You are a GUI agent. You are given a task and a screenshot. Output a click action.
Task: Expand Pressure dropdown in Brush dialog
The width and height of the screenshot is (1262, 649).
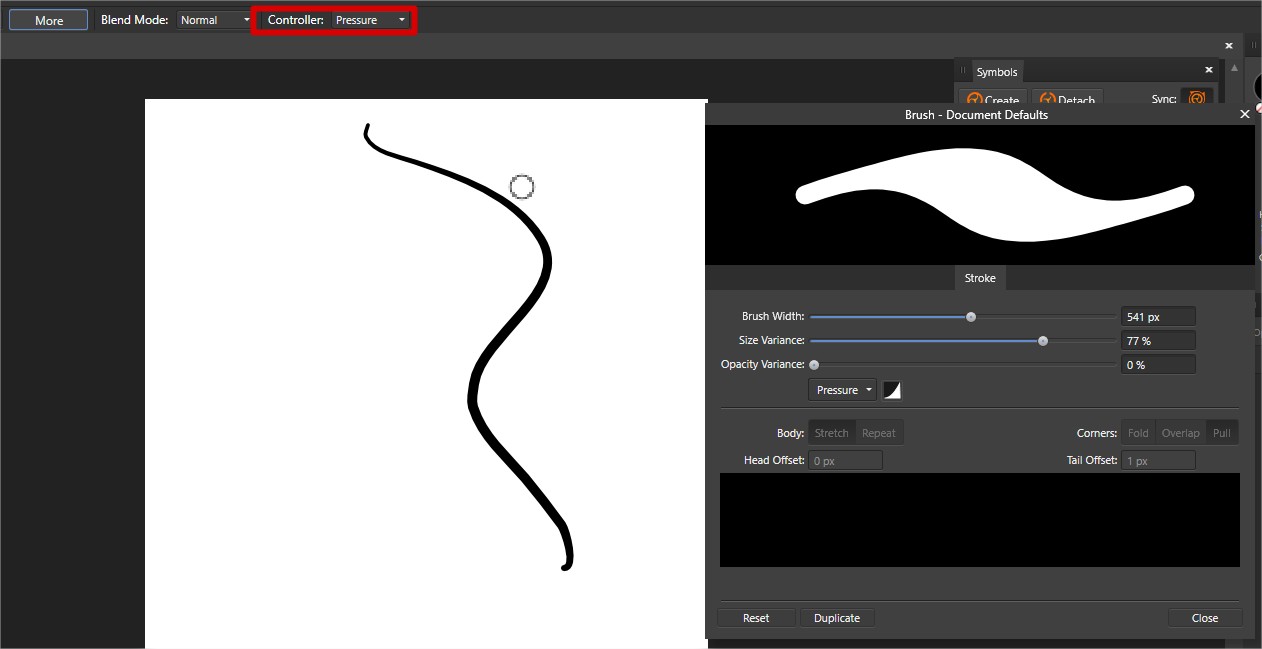[842, 390]
